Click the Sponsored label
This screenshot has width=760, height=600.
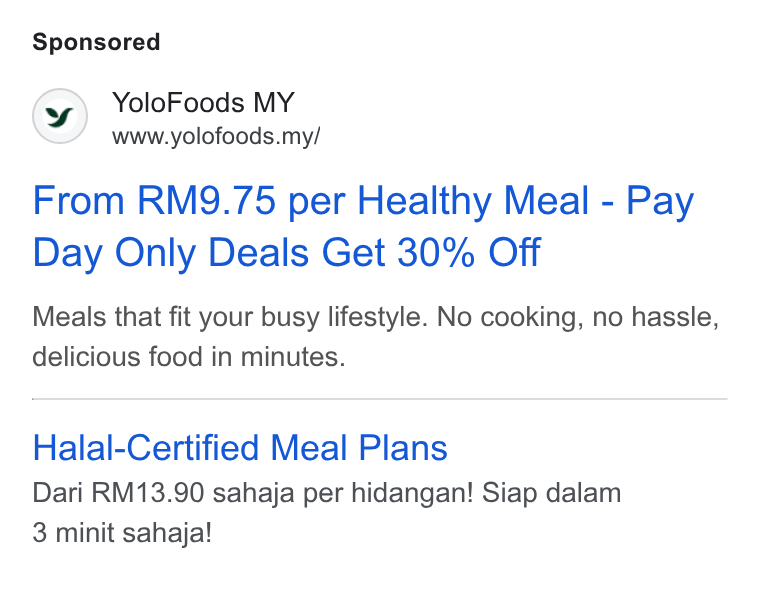coord(96,42)
